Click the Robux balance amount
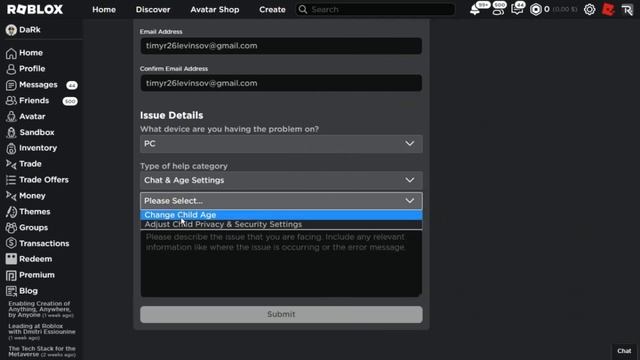 point(547,9)
